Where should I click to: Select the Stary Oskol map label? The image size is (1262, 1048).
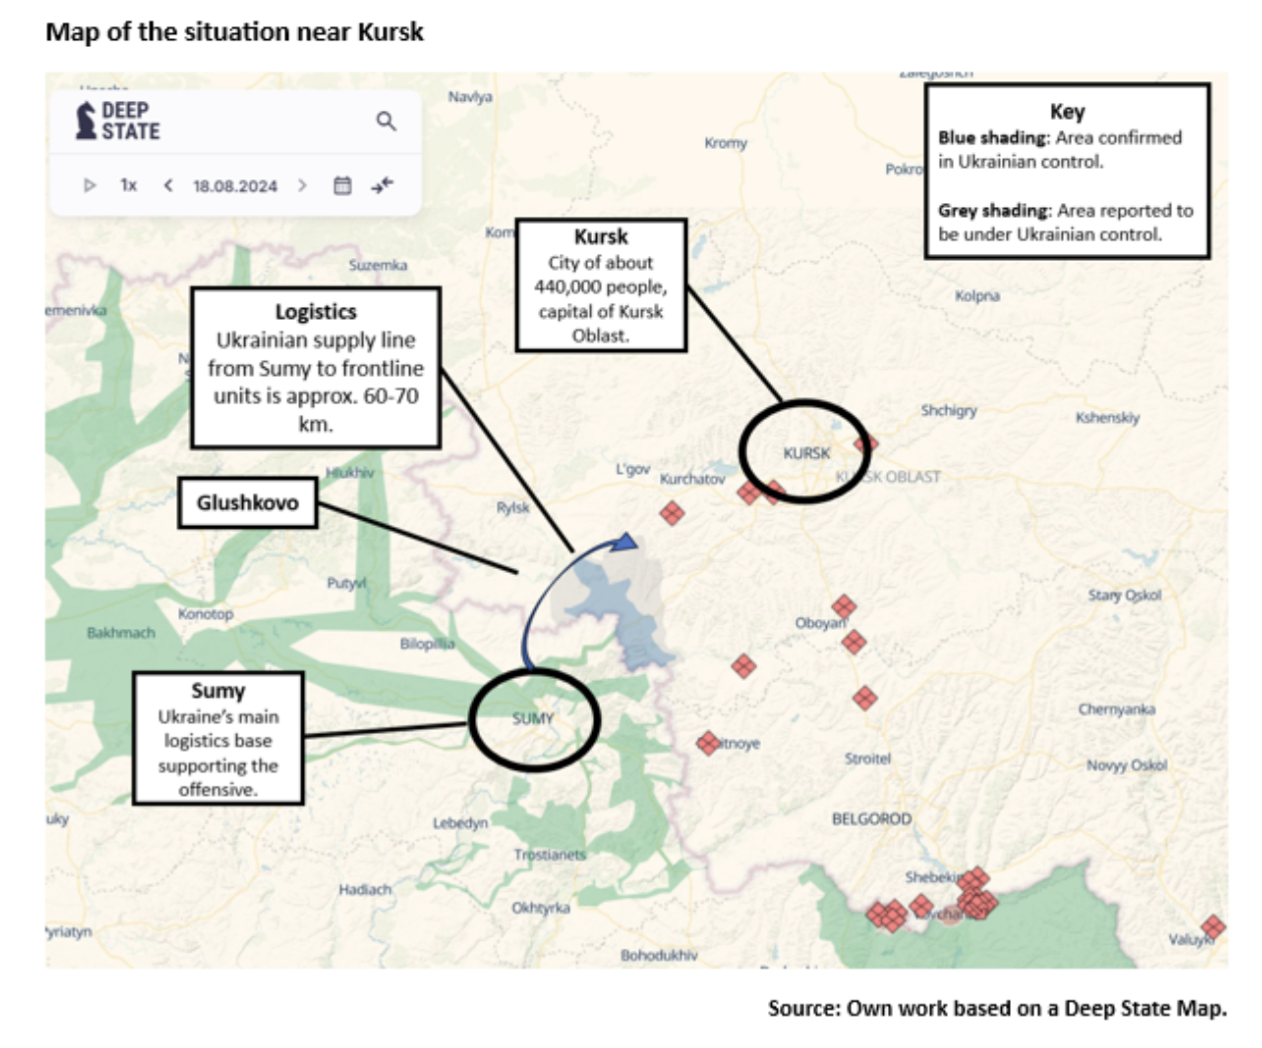coord(1124,595)
